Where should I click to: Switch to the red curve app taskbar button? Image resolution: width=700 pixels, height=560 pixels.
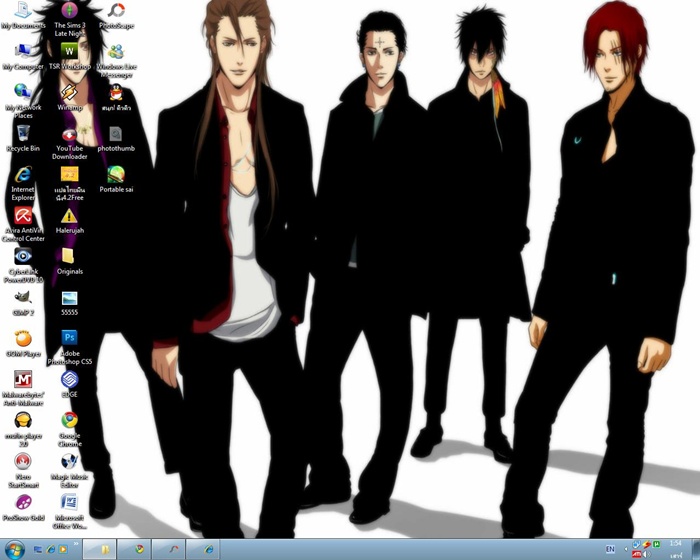point(169,550)
